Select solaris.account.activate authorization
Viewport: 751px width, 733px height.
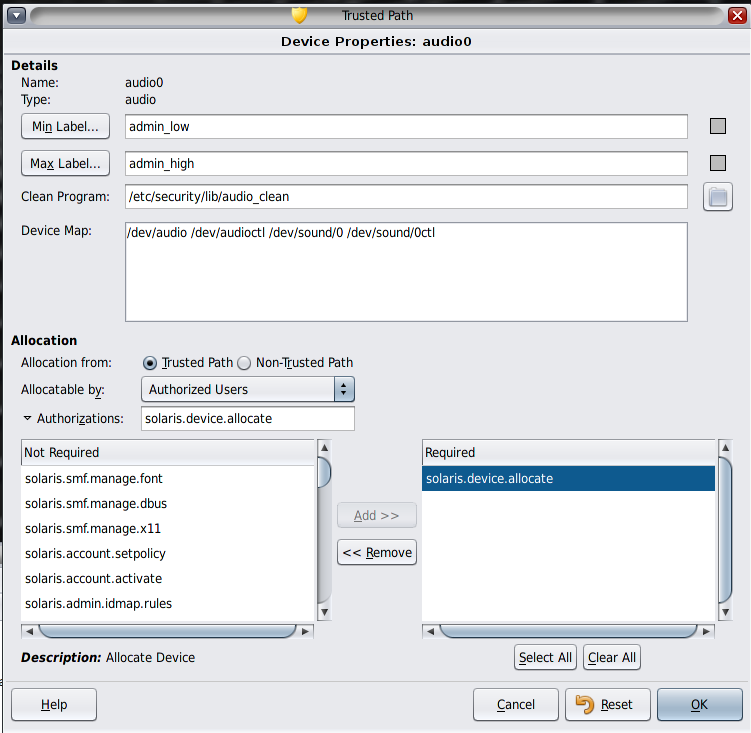(x=168, y=578)
